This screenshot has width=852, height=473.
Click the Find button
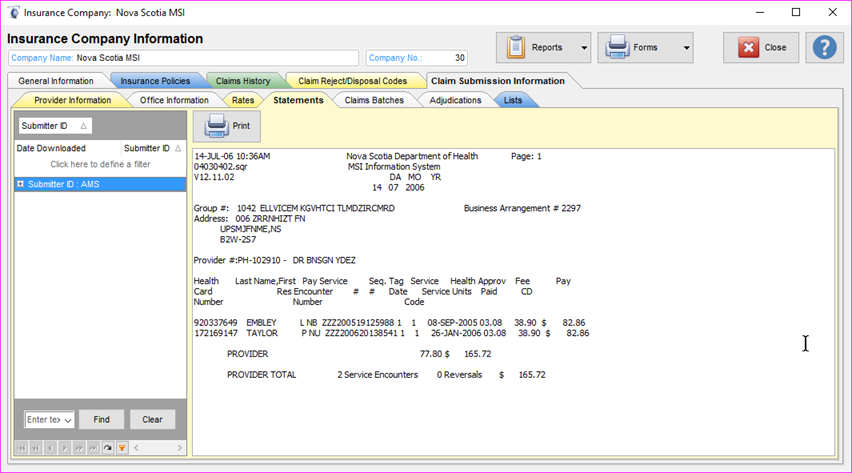[101, 420]
